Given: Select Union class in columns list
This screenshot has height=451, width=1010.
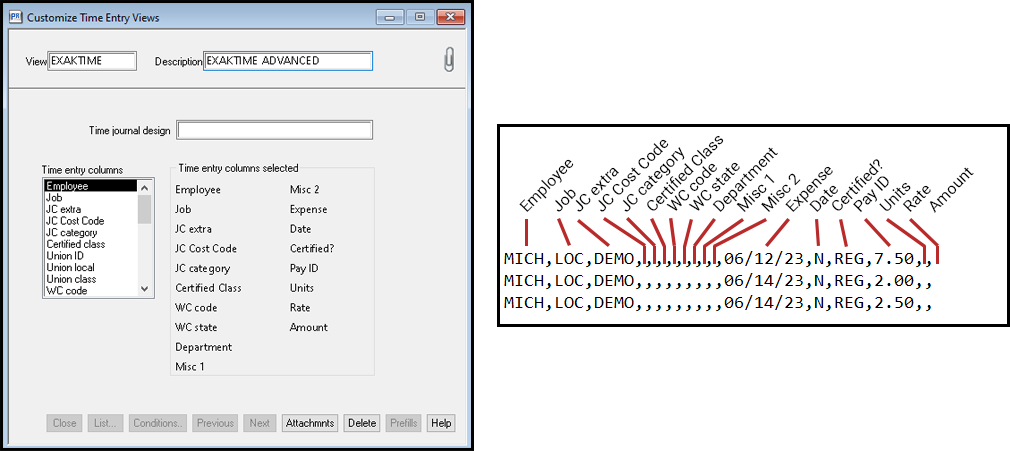Looking at the screenshot, I should 91,279.
